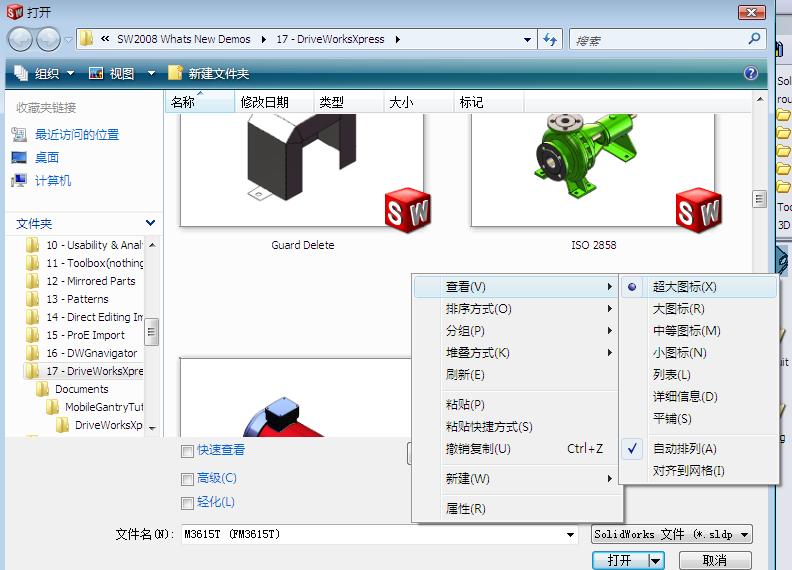
Task: Open the 视图 dropdown arrow
Action: tap(151, 73)
